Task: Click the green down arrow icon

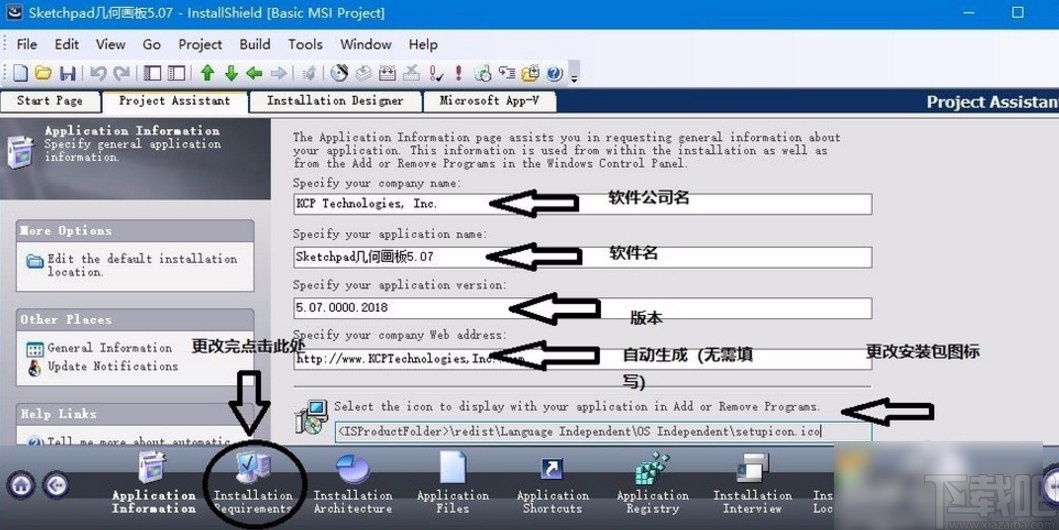Action: pos(231,73)
